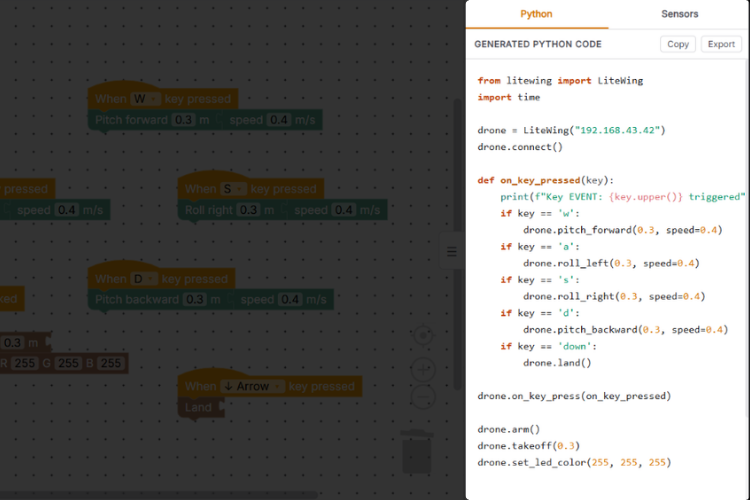Click the 'drone.pitch_forward' code line

(622, 230)
